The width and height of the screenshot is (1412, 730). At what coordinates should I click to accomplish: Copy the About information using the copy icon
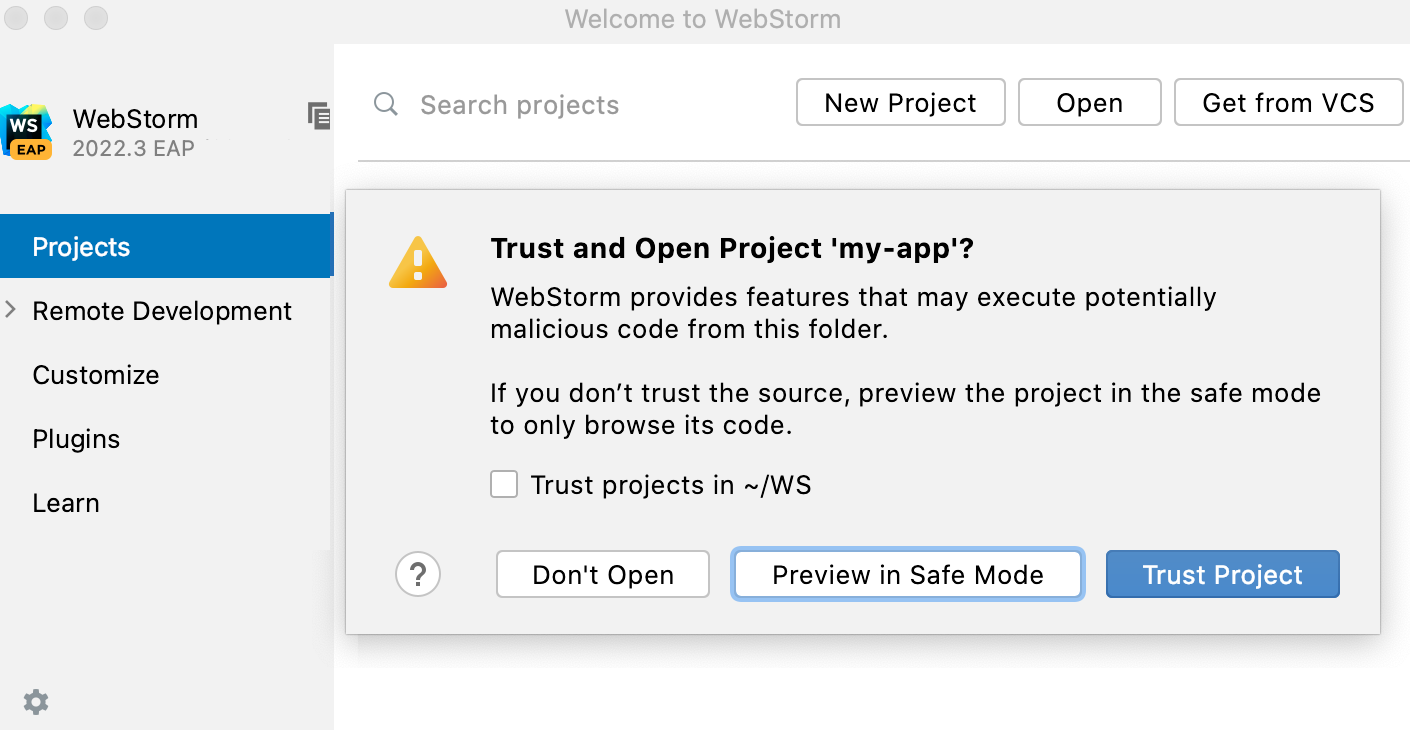[318, 116]
